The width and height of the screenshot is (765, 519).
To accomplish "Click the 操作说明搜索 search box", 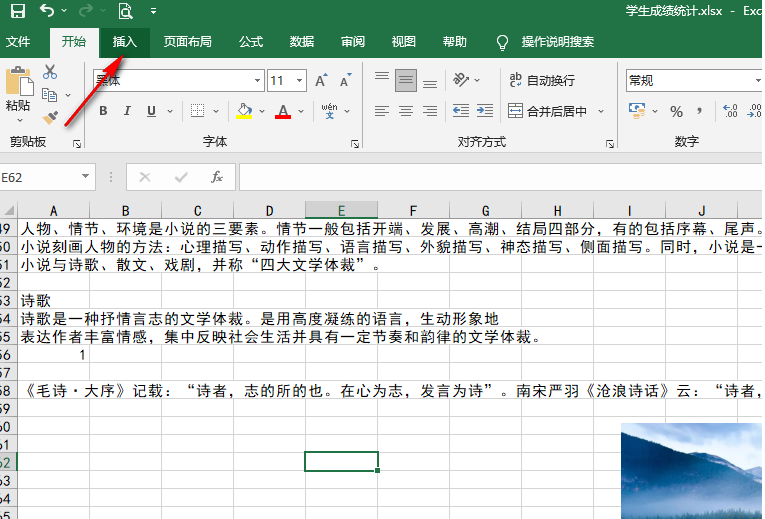I will click(x=557, y=42).
